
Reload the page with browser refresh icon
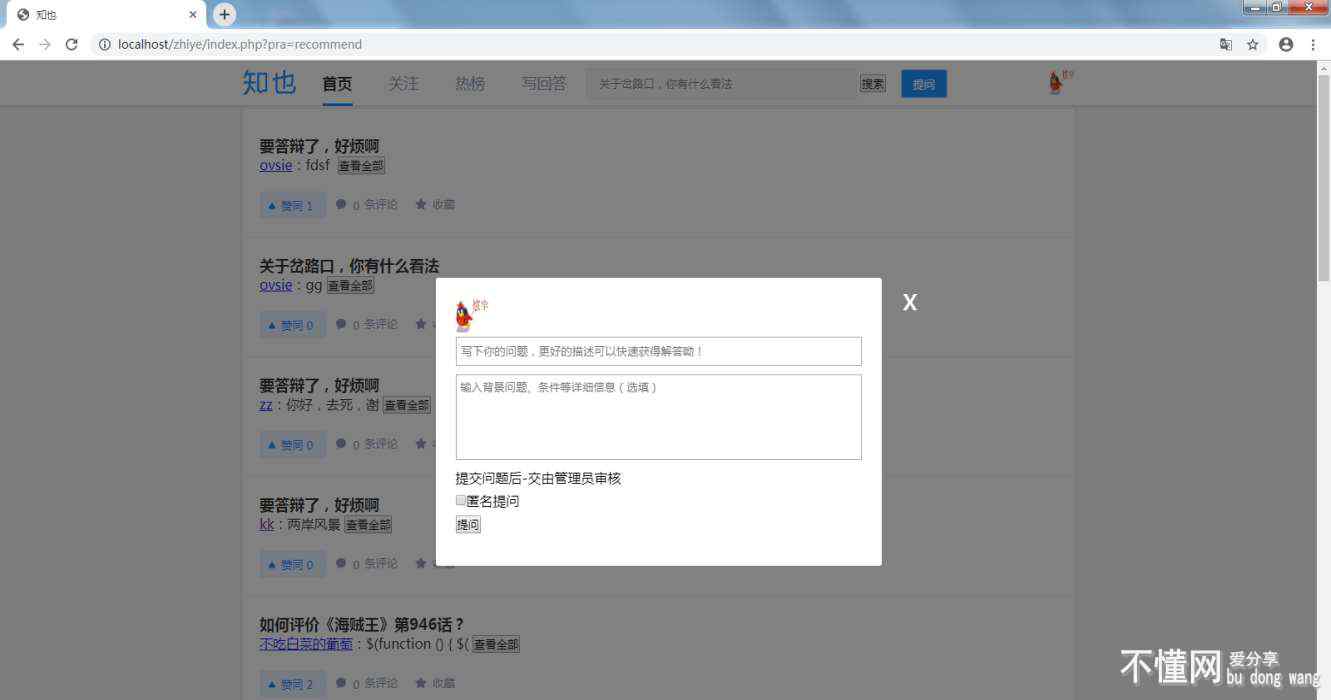point(72,44)
